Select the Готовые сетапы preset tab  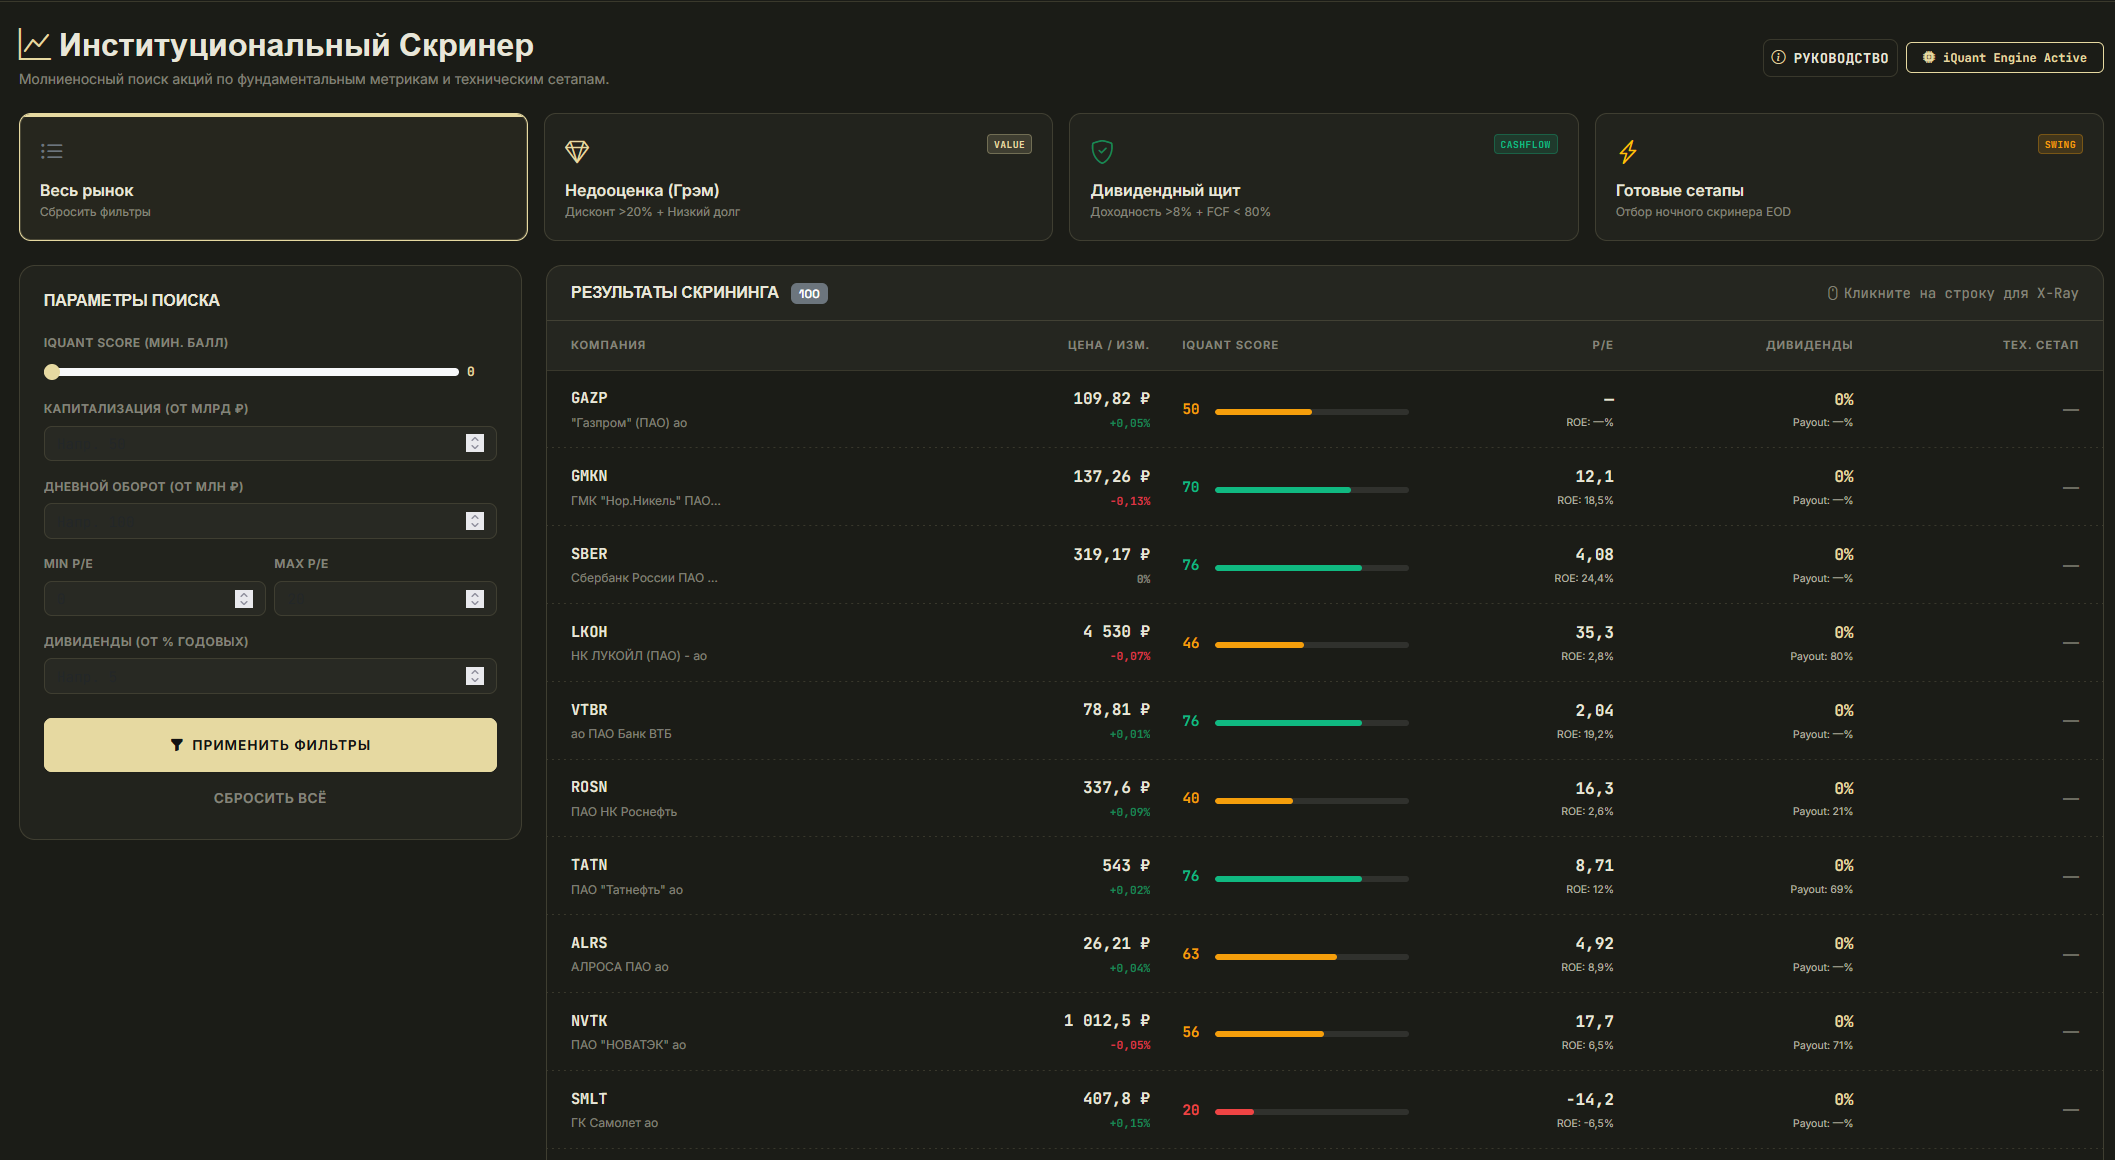click(1849, 177)
